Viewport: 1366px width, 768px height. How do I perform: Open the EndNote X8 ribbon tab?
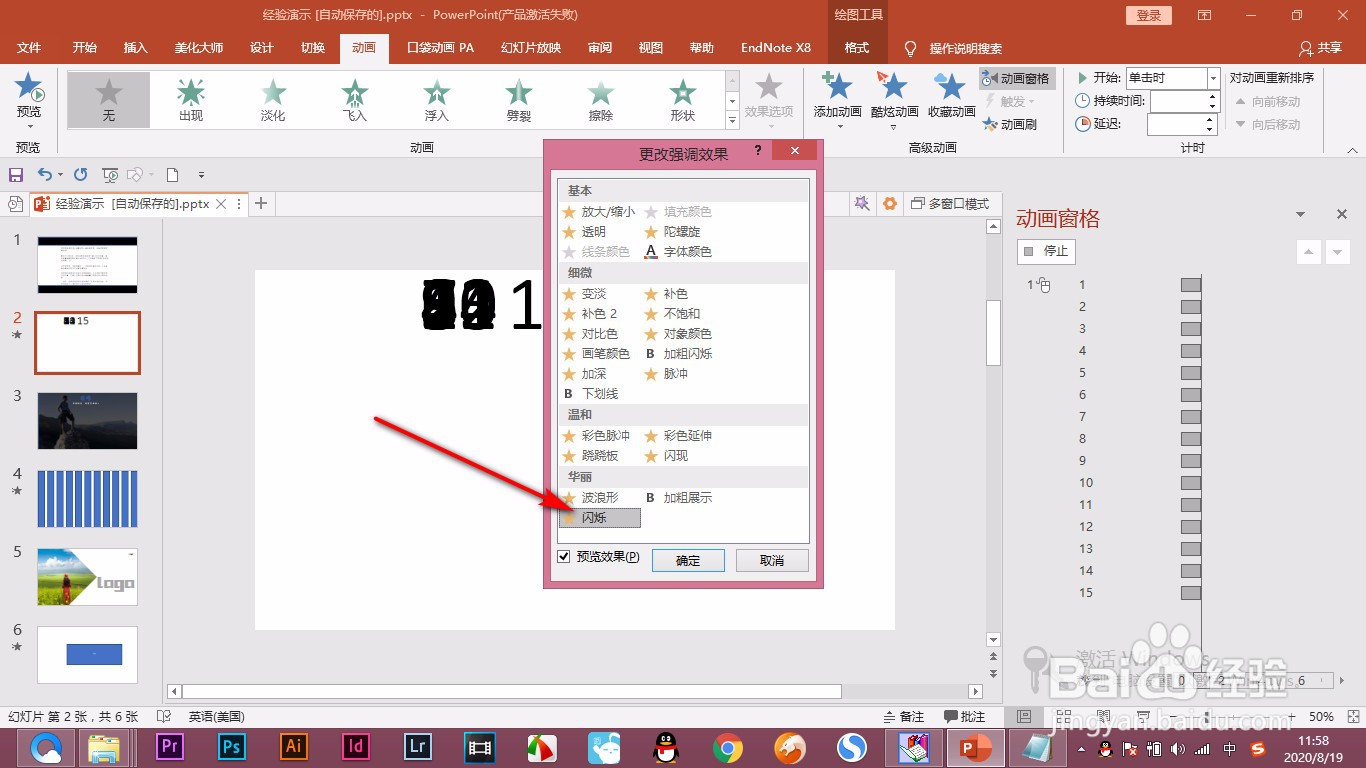[775, 47]
